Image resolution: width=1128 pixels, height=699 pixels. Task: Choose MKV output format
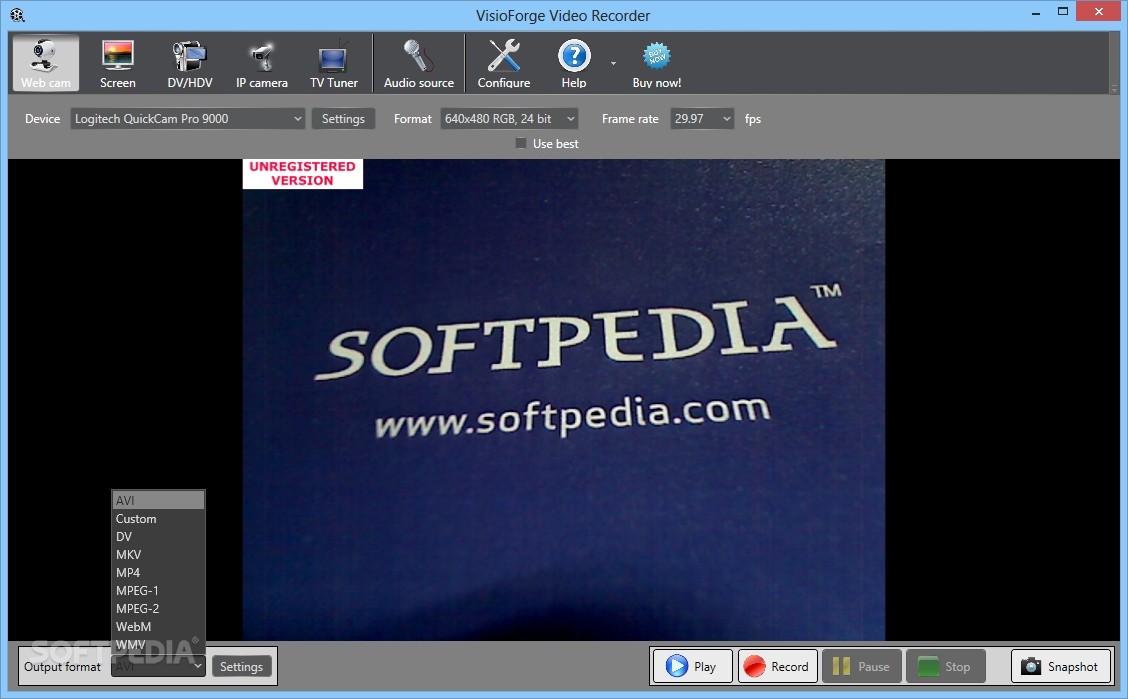(x=158, y=554)
